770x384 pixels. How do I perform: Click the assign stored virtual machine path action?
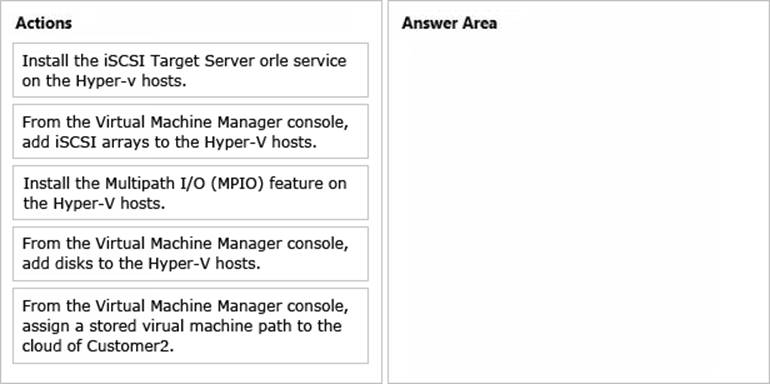click(191, 326)
